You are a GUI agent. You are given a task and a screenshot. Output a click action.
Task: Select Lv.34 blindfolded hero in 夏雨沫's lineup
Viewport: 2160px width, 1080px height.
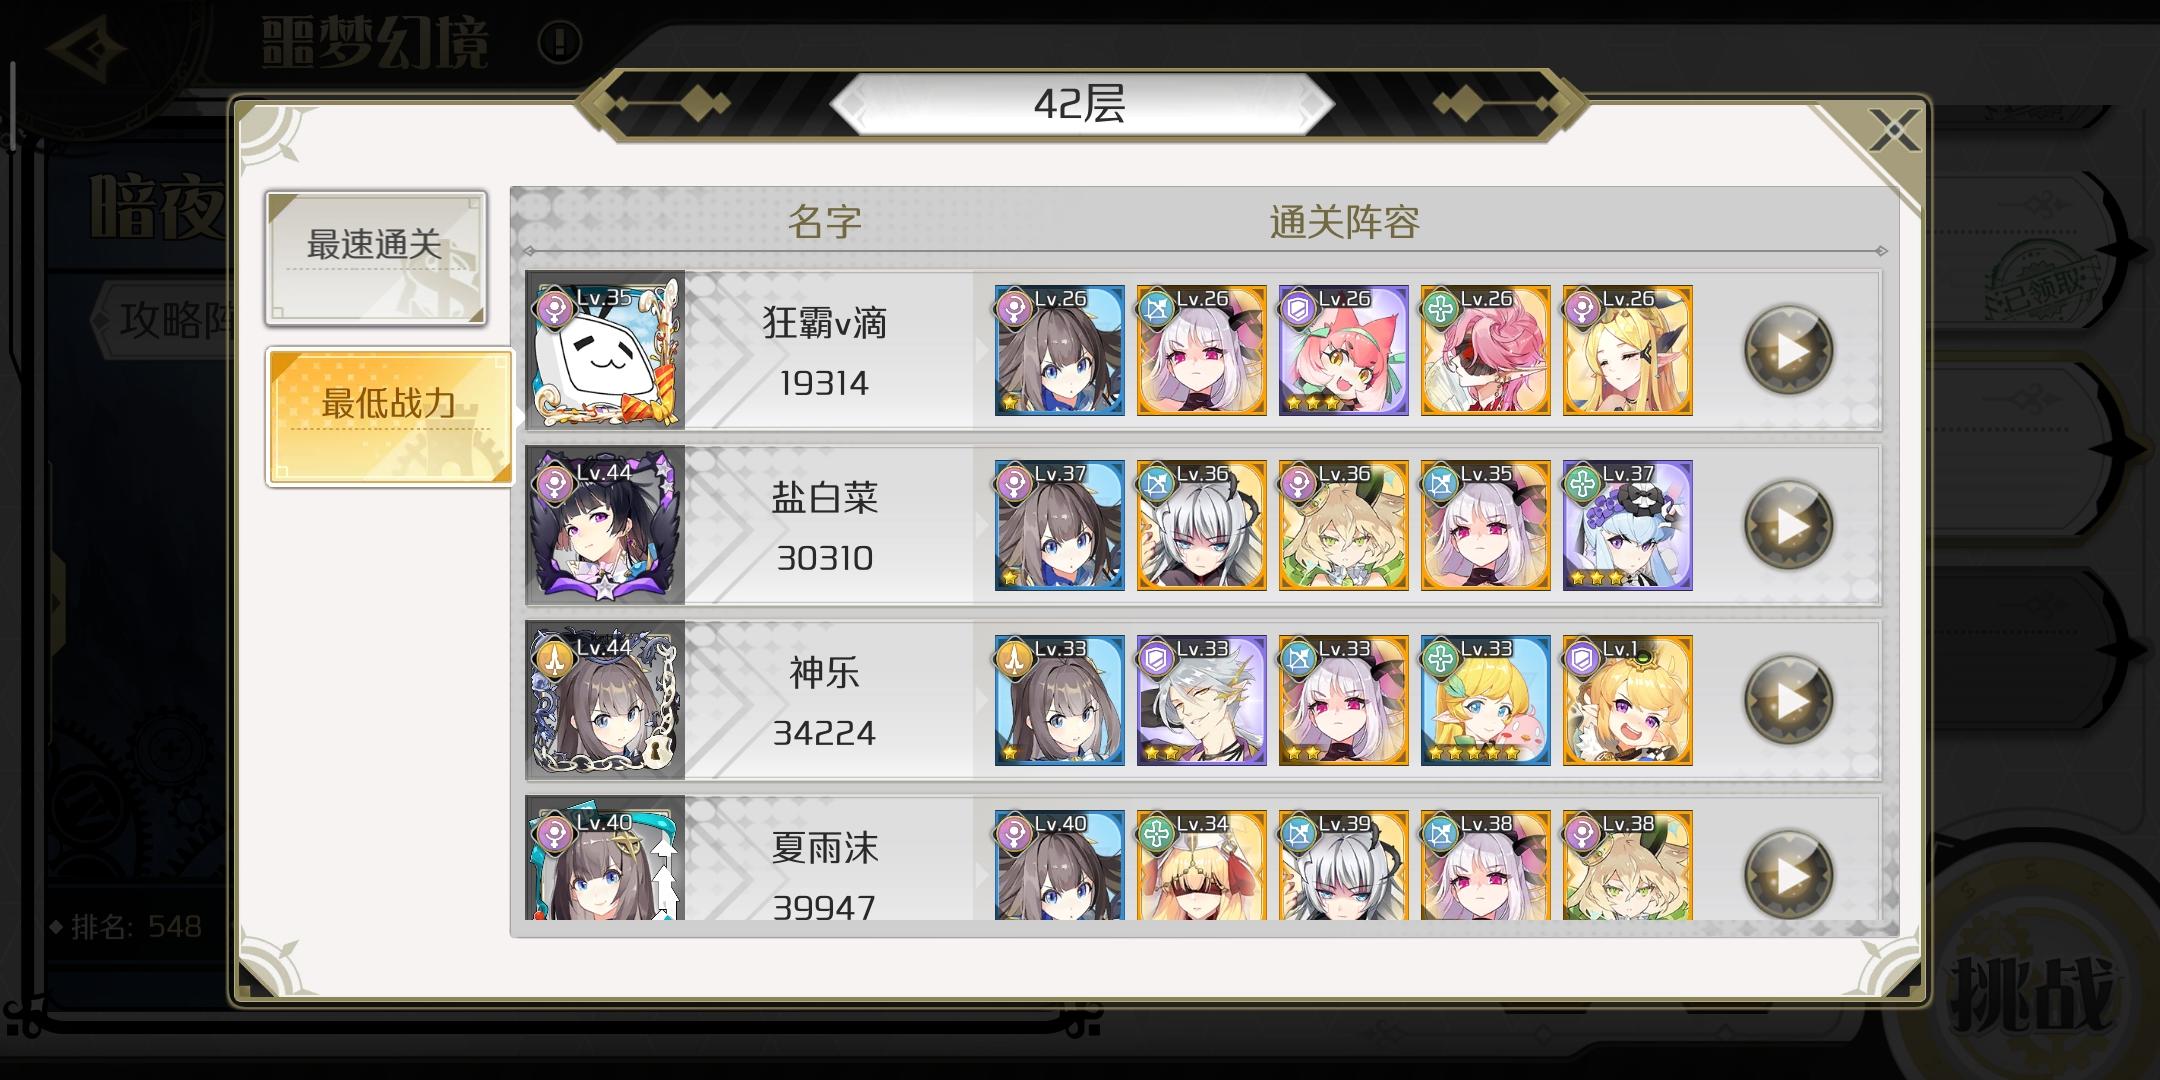coord(1201,865)
